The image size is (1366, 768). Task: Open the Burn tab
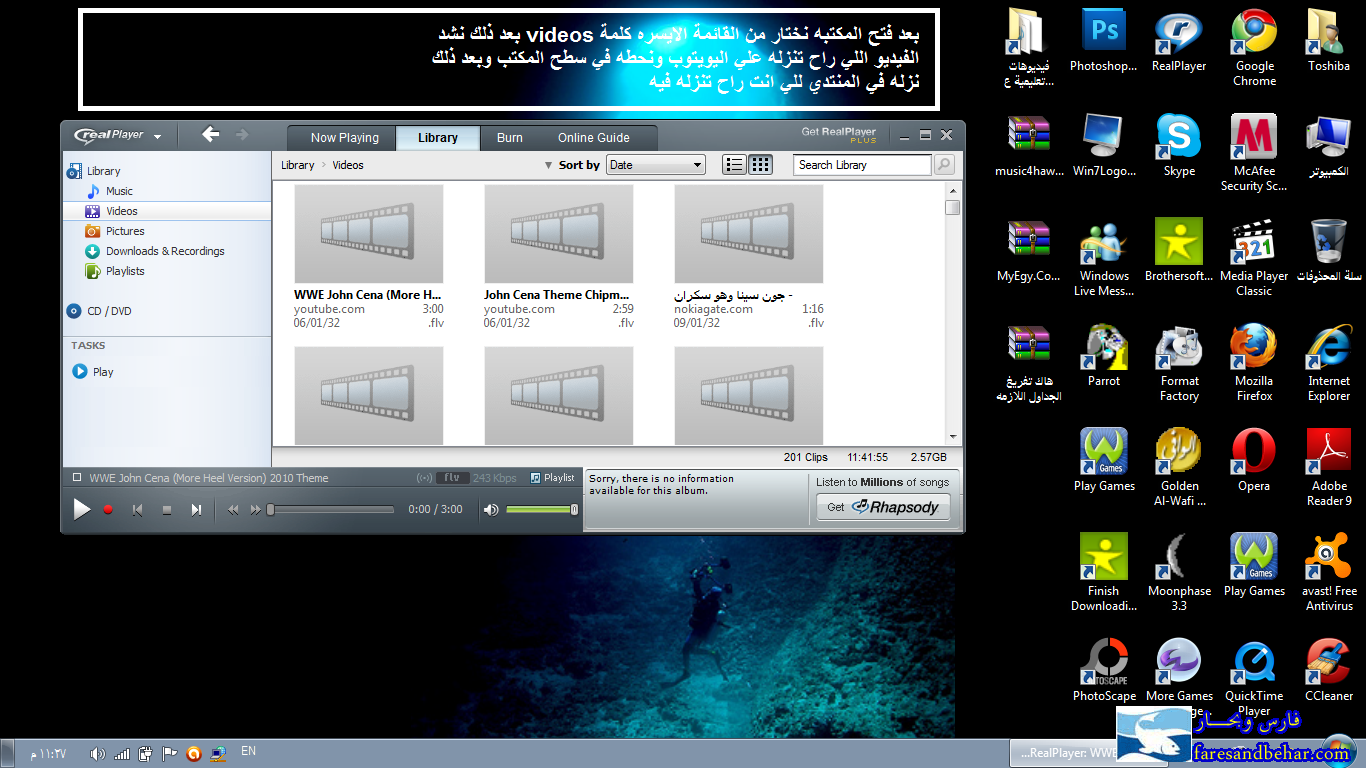tap(509, 138)
